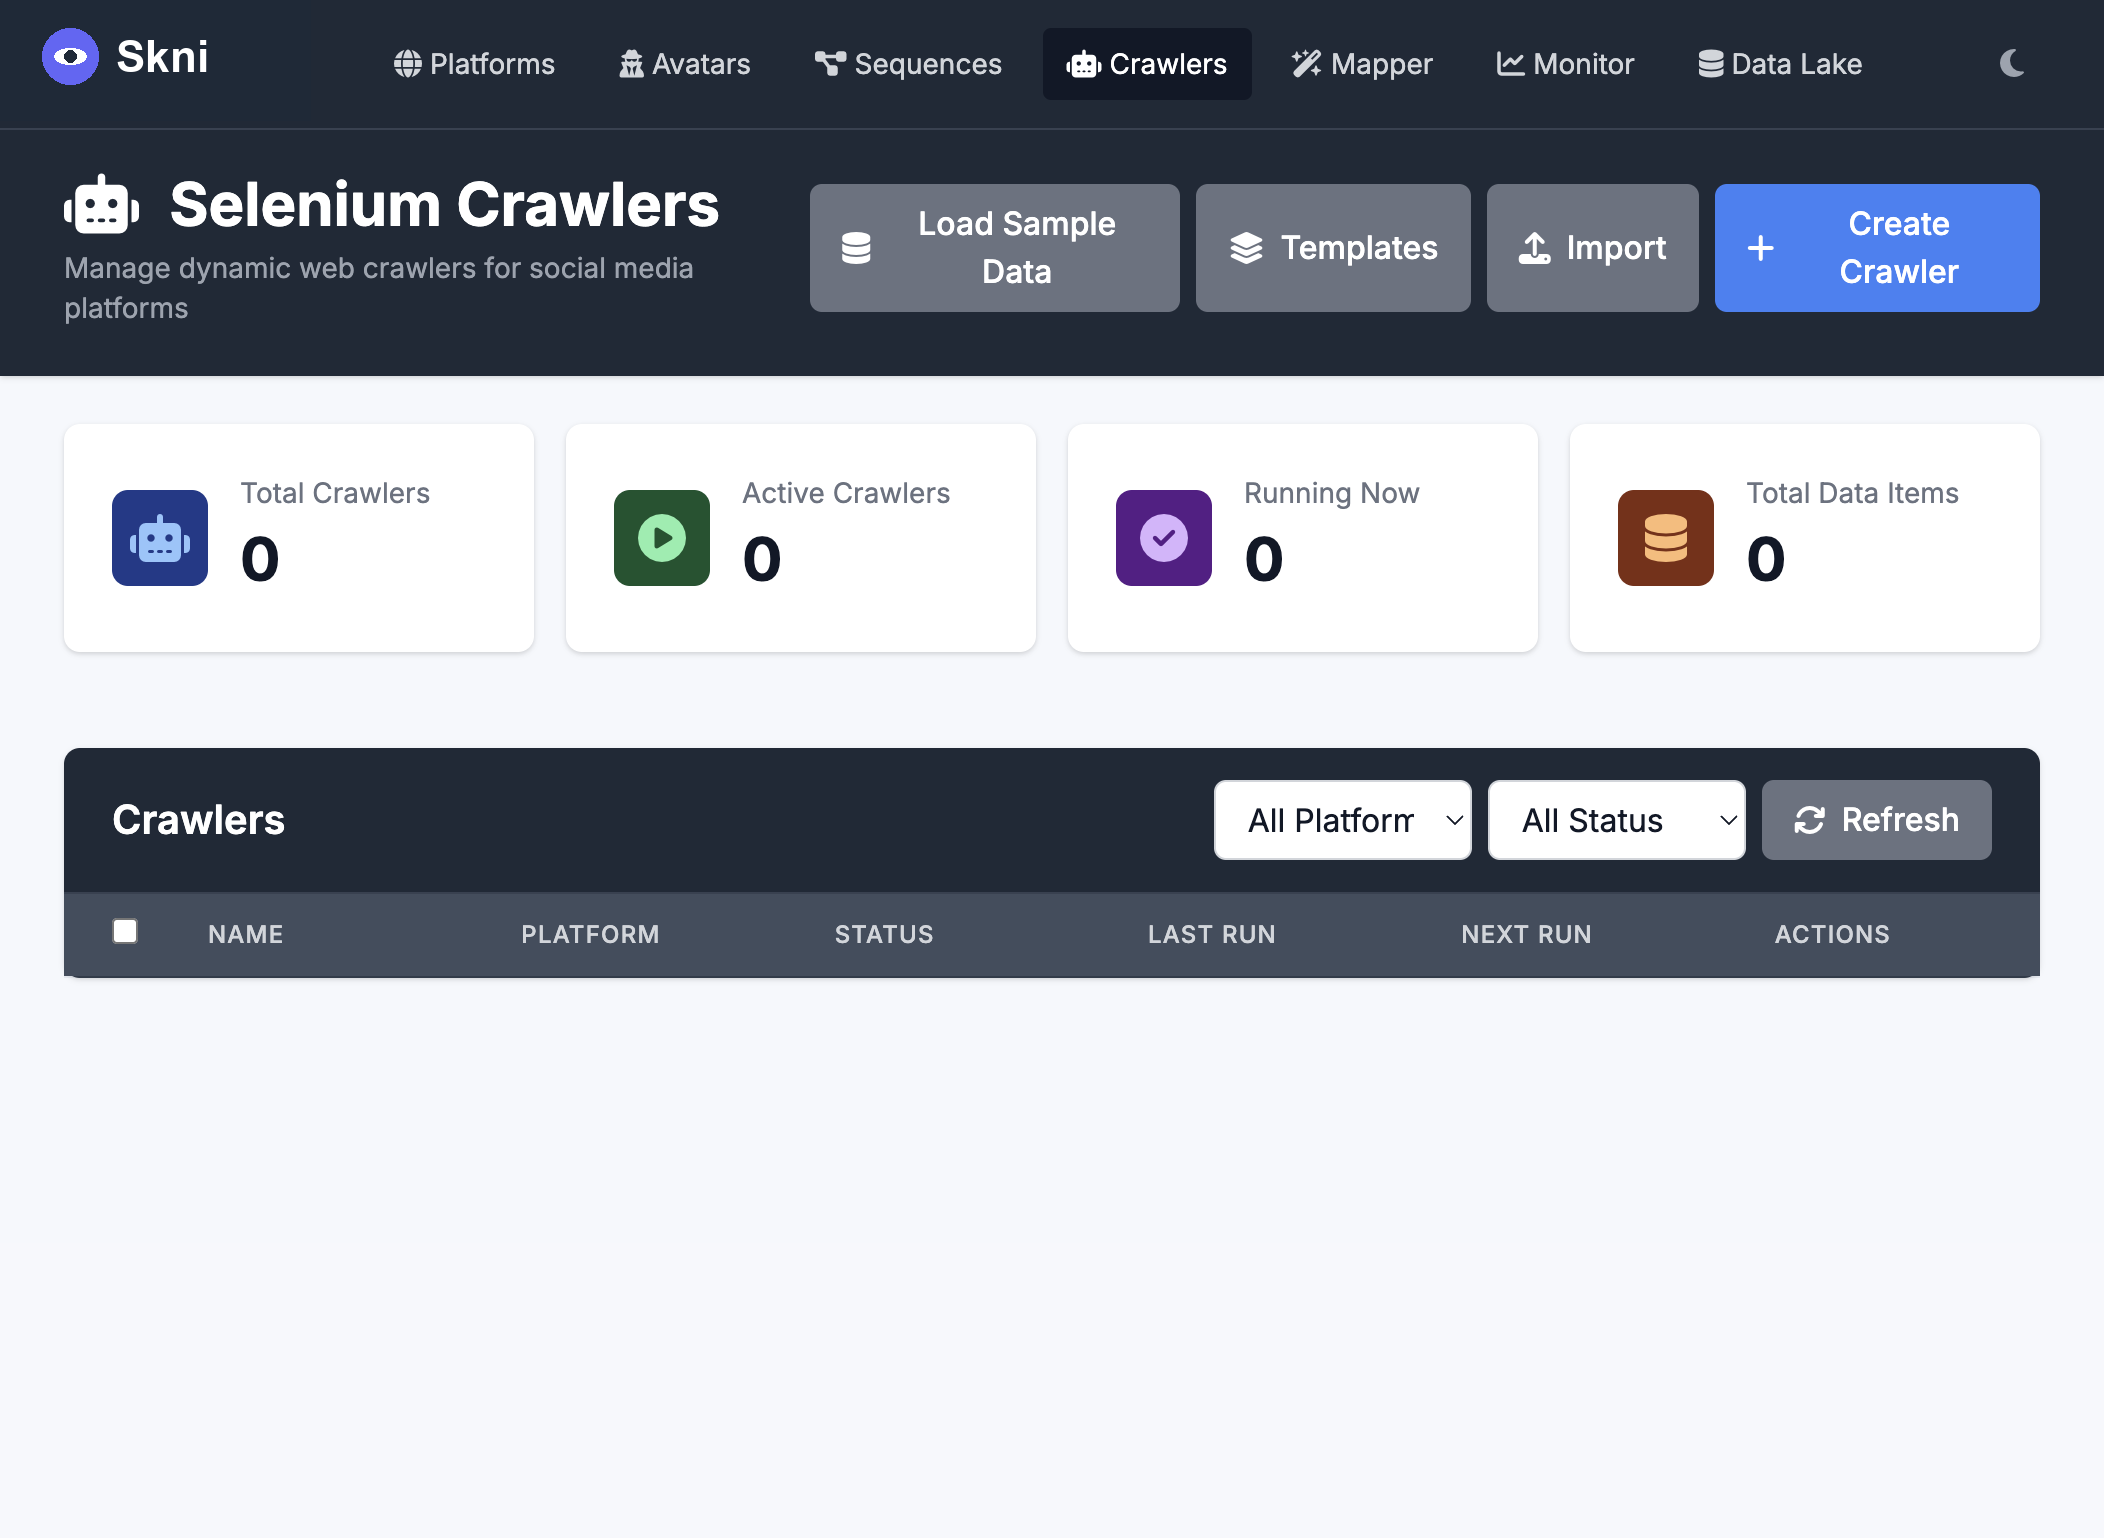Click the Load Sample Data button
Image resolution: width=2104 pixels, height=1538 pixels.
click(x=994, y=248)
